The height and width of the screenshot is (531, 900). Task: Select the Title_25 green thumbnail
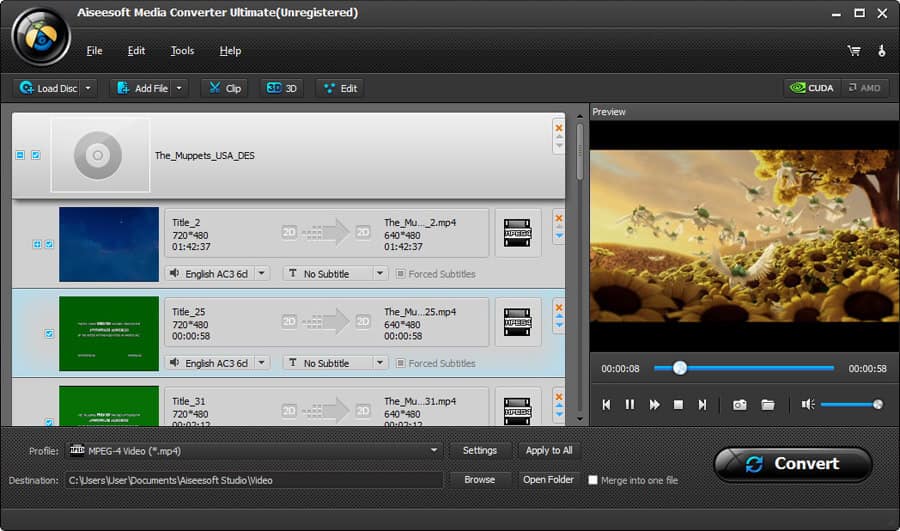[109, 334]
